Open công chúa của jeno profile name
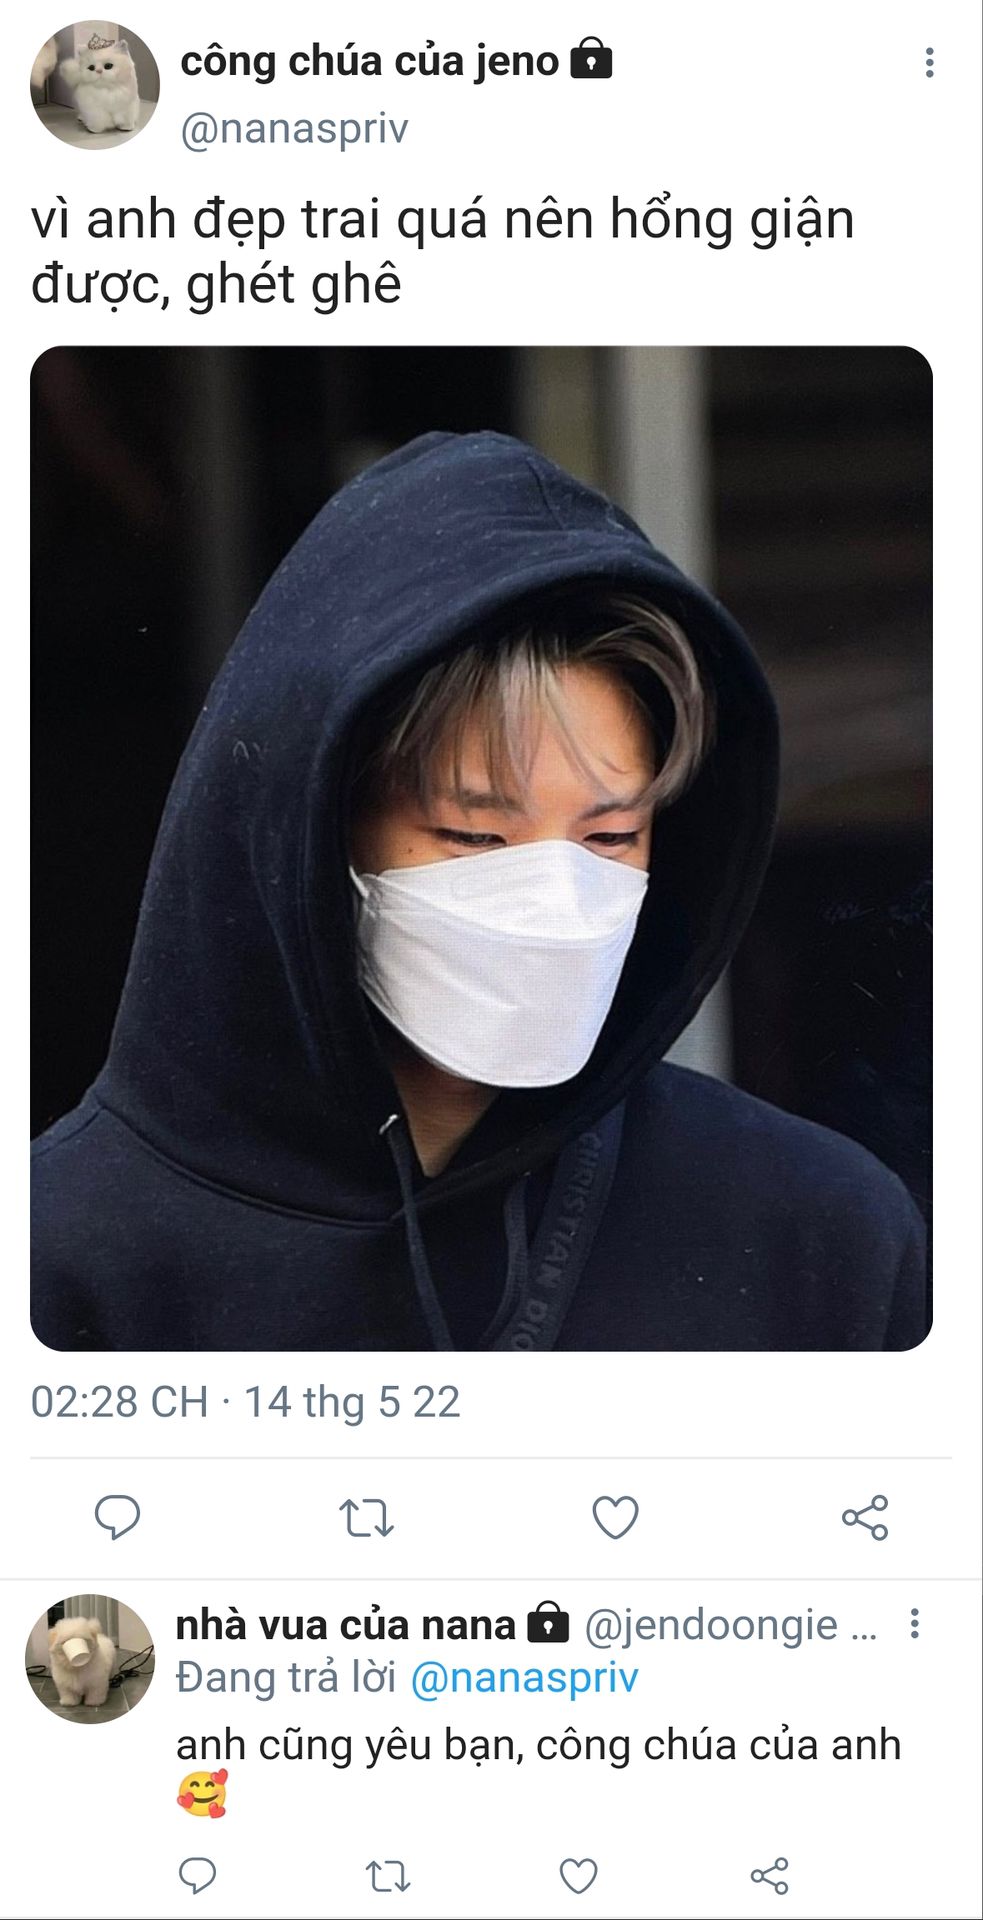983x1920 pixels. point(370,61)
